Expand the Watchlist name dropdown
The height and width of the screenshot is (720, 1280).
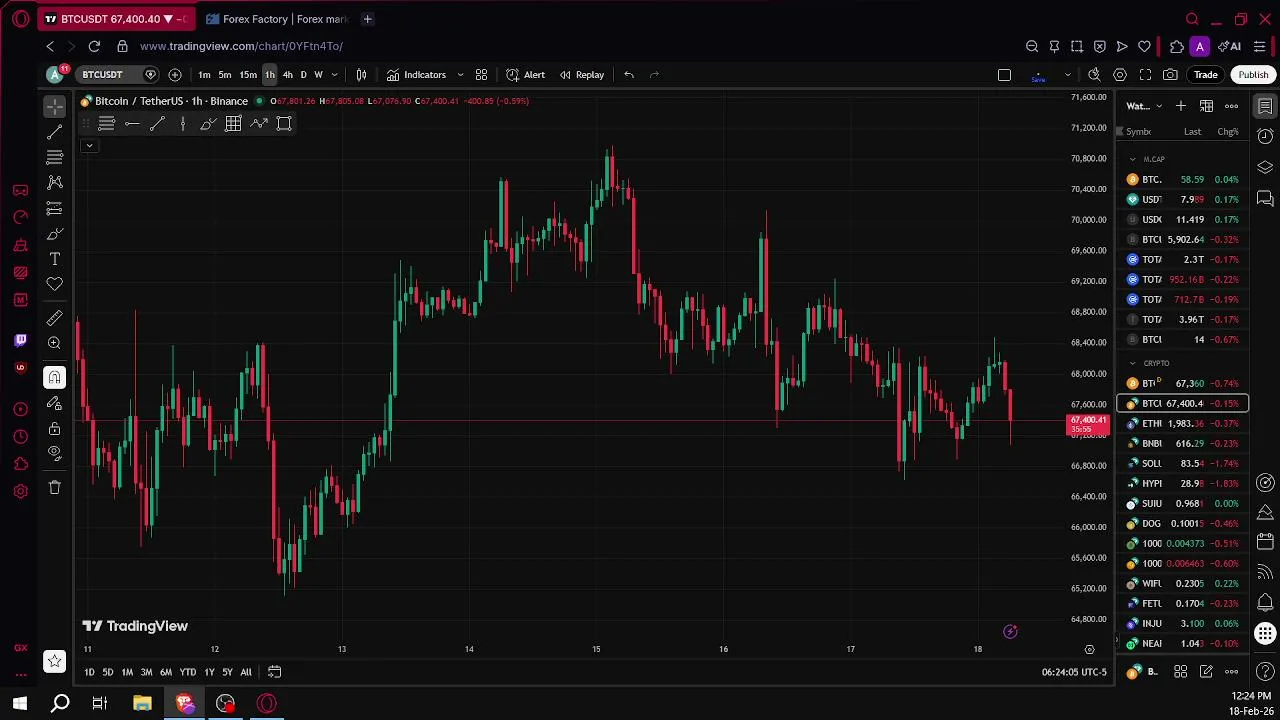[x=1145, y=106]
